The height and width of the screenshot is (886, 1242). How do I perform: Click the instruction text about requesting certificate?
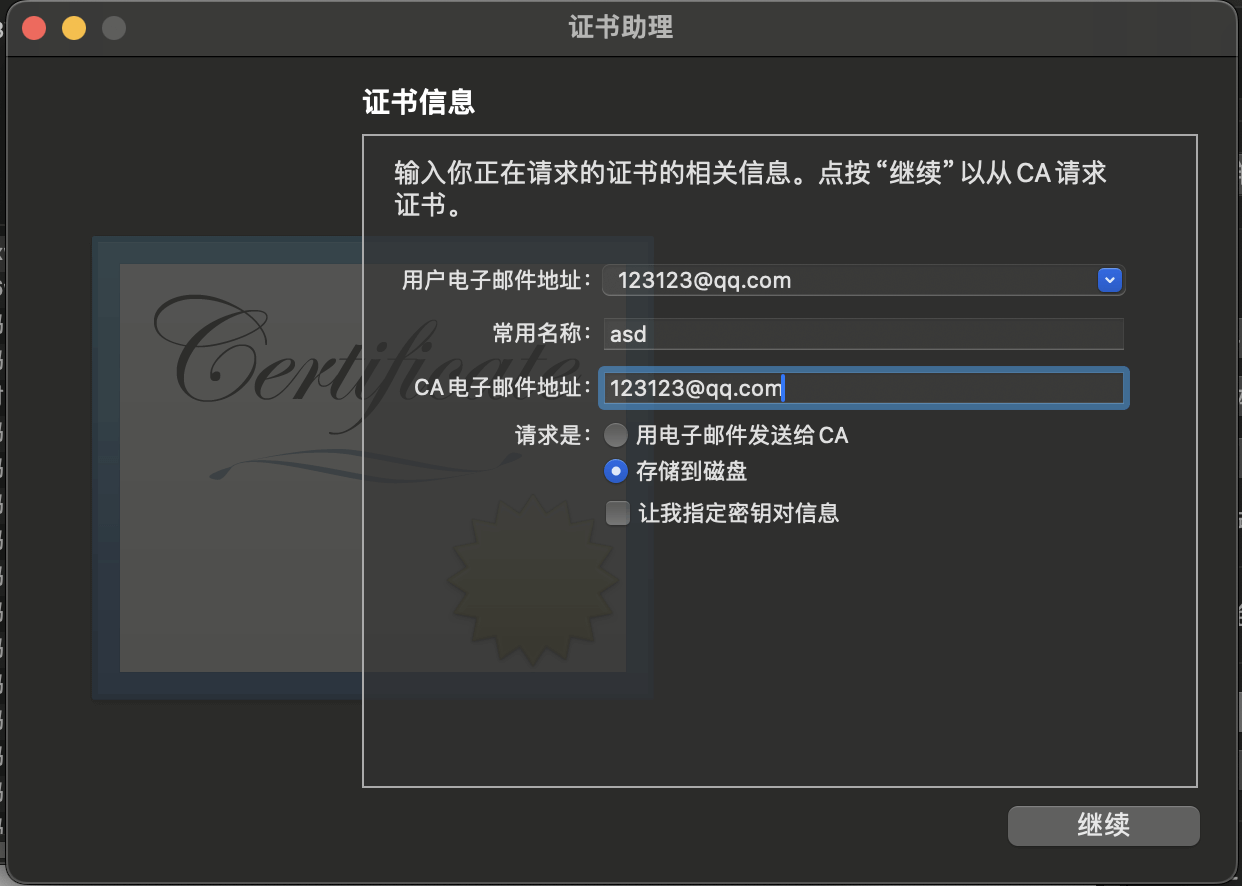pyautogui.click(x=750, y=190)
